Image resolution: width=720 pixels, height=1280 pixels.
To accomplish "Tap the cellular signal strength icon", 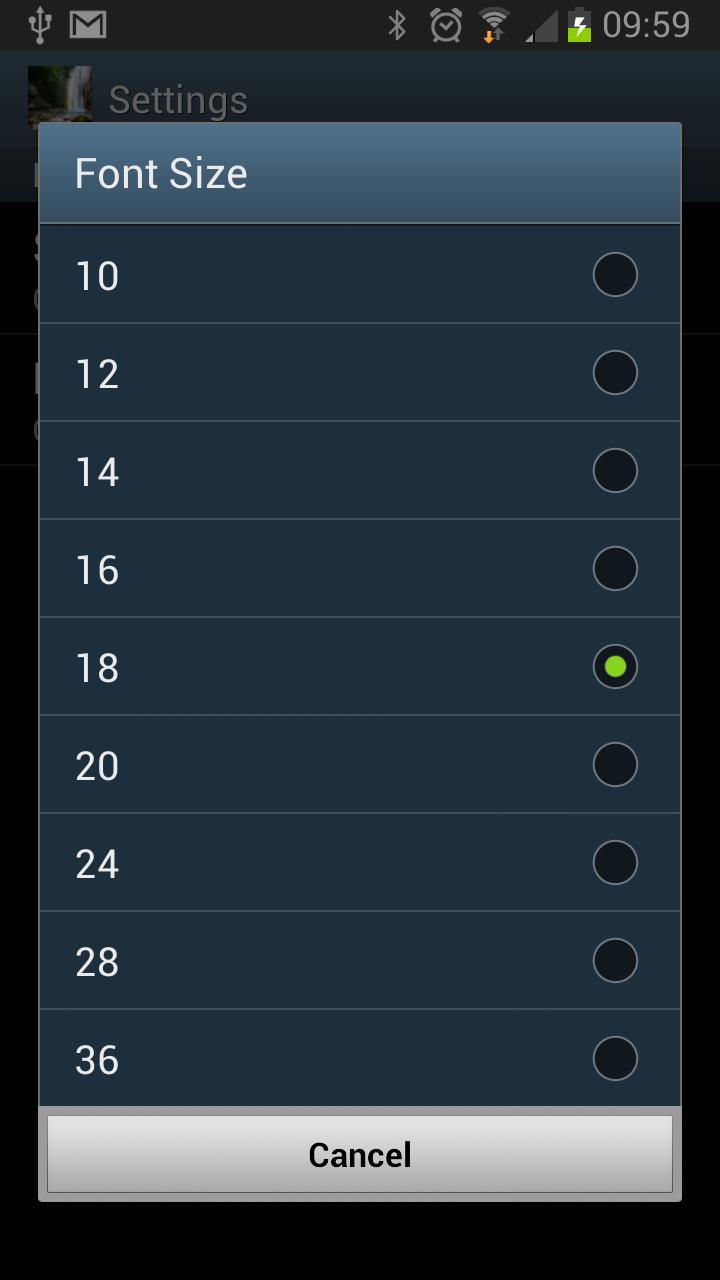I will coord(541,24).
